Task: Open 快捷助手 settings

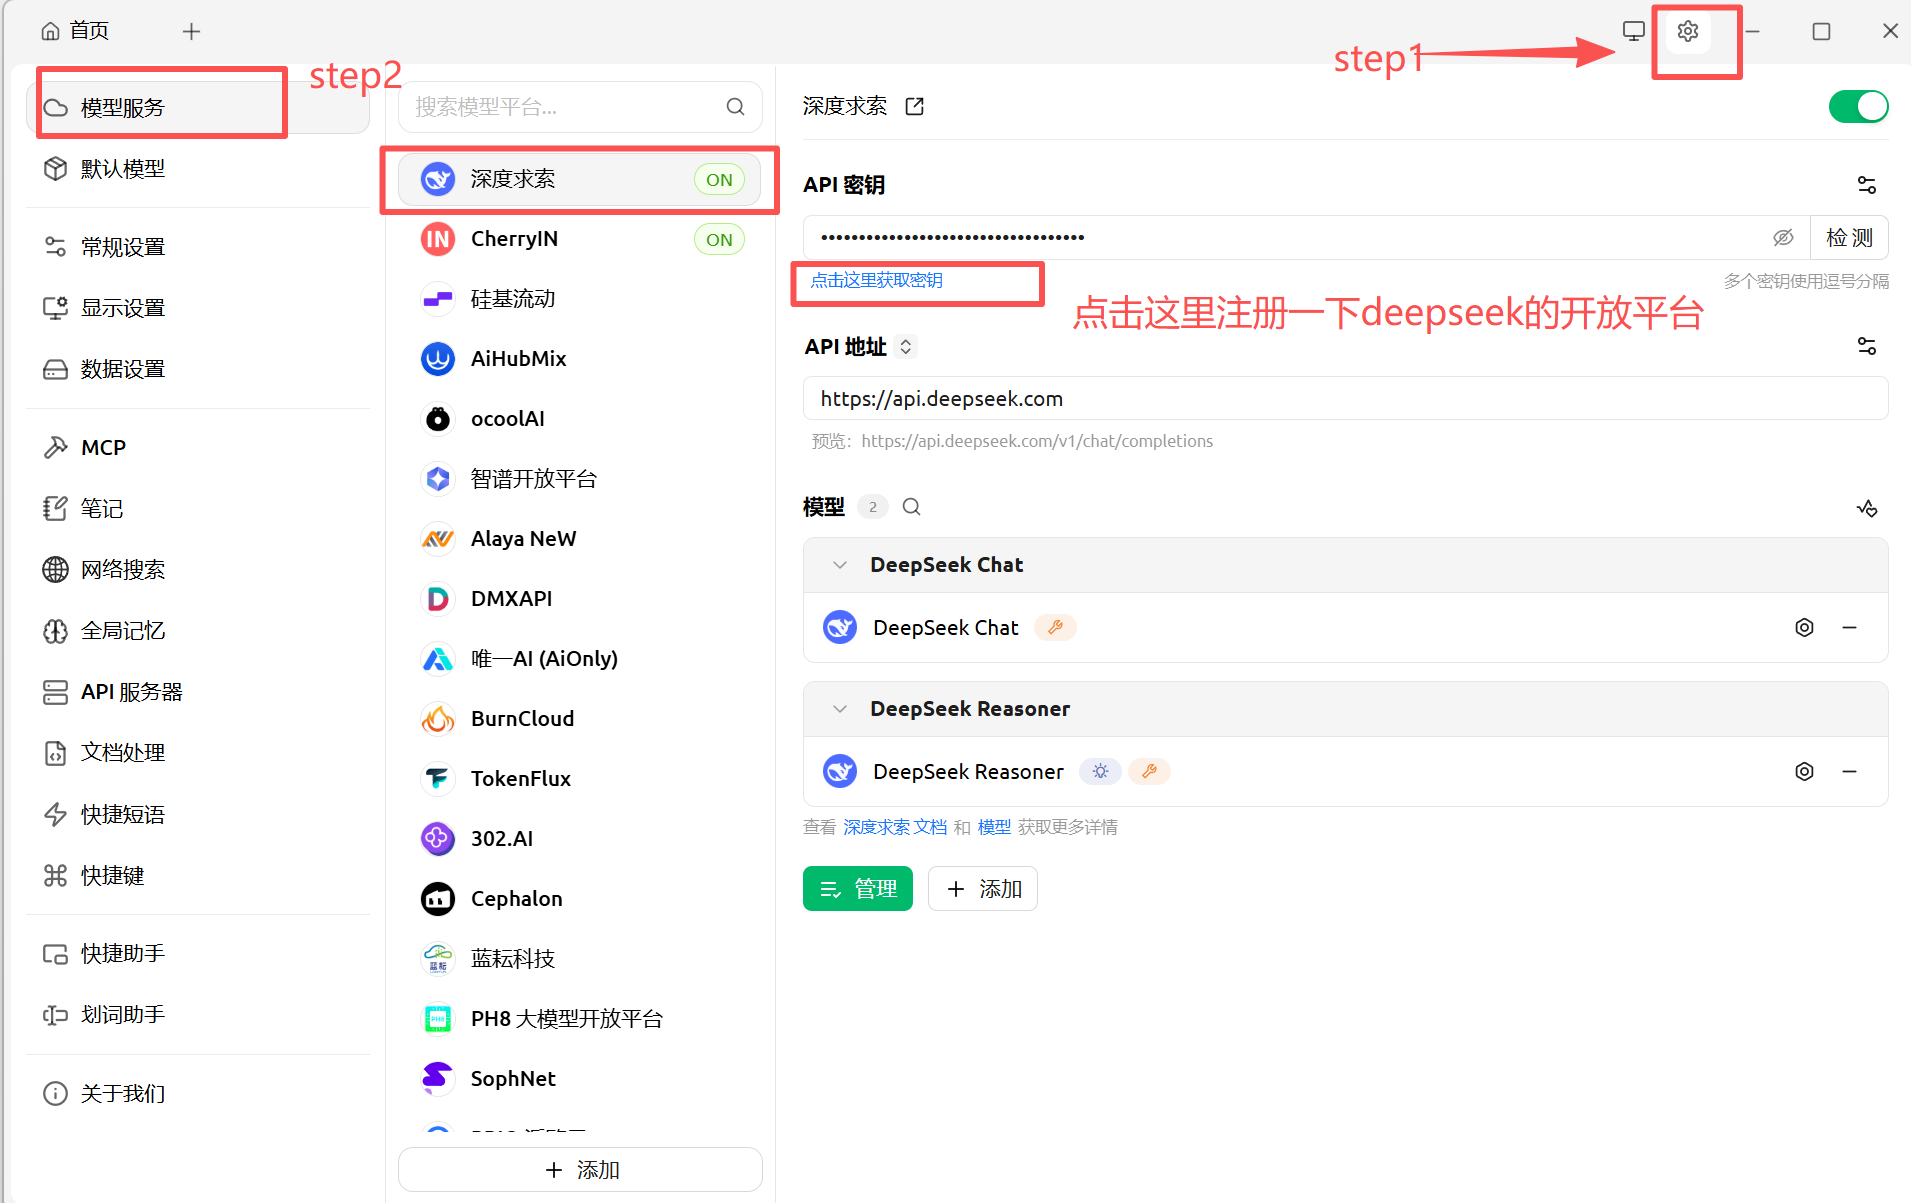Action: 198,953
